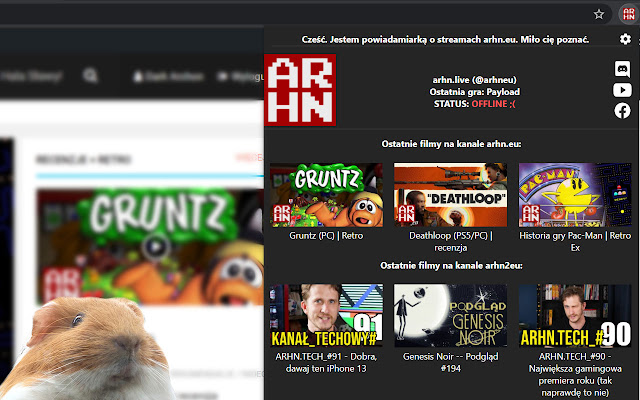Click 'Historia gry Pac-Man | Retro Ex' title
640x400 pixels.
(575, 242)
